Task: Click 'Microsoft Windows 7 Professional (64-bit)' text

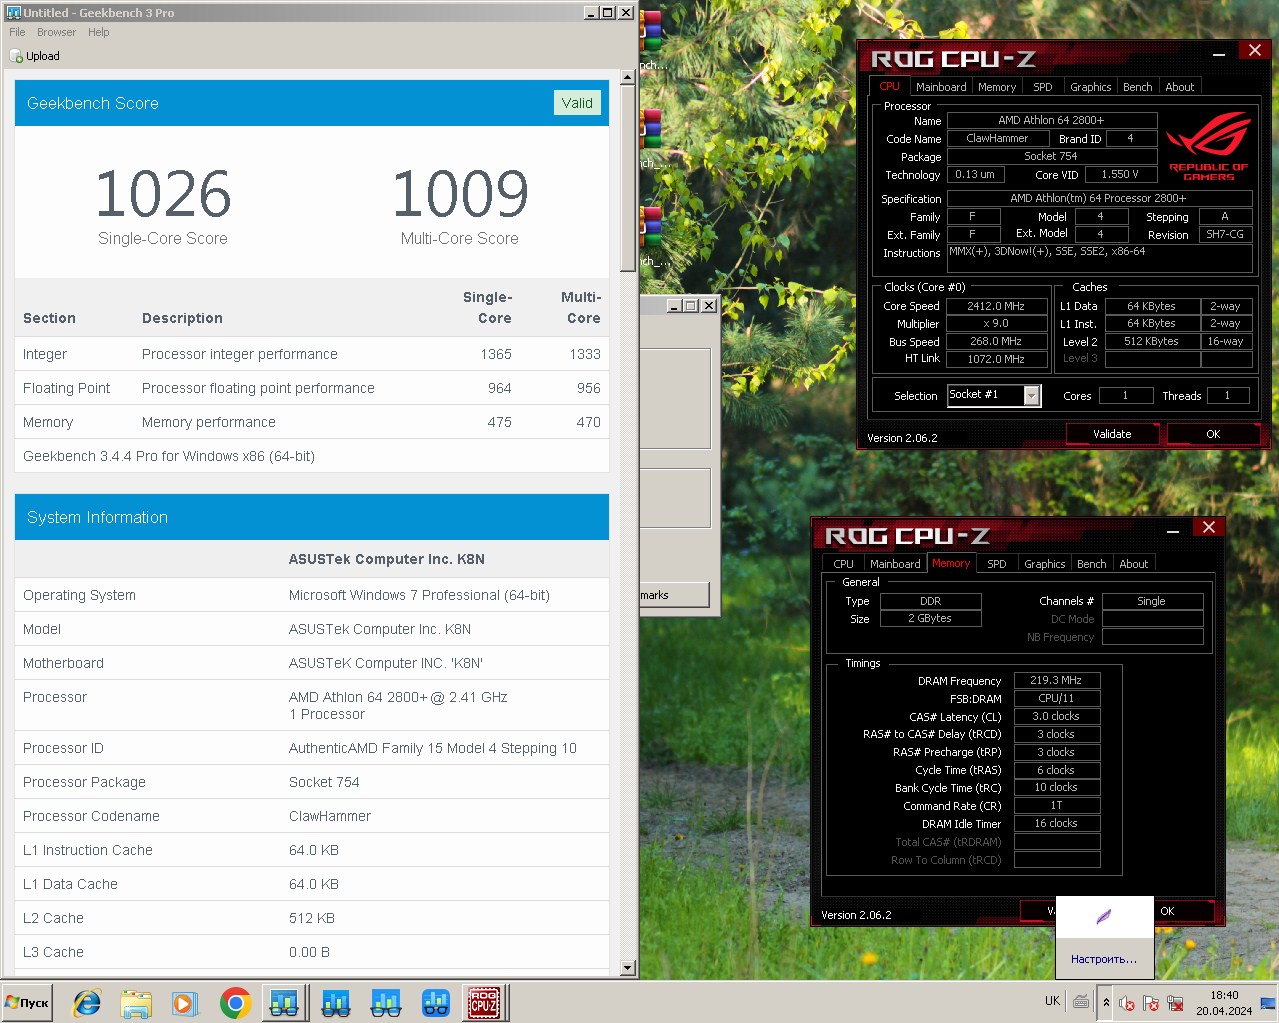Action: [x=419, y=595]
